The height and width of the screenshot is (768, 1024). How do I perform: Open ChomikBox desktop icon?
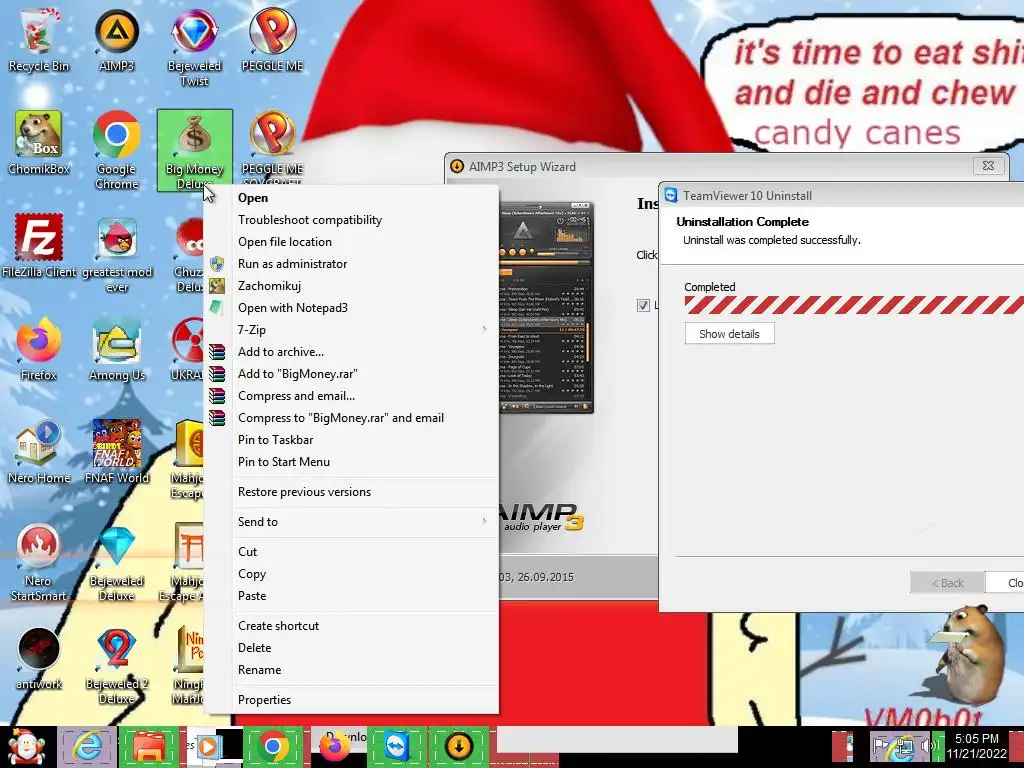(x=39, y=144)
